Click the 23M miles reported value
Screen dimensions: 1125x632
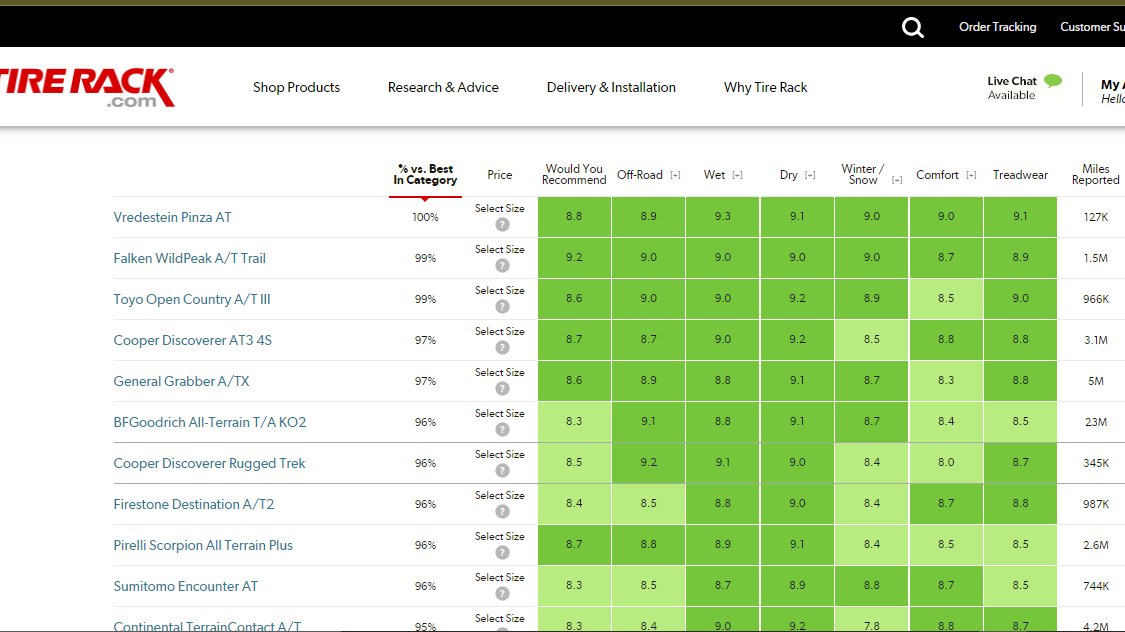click(1096, 422)
